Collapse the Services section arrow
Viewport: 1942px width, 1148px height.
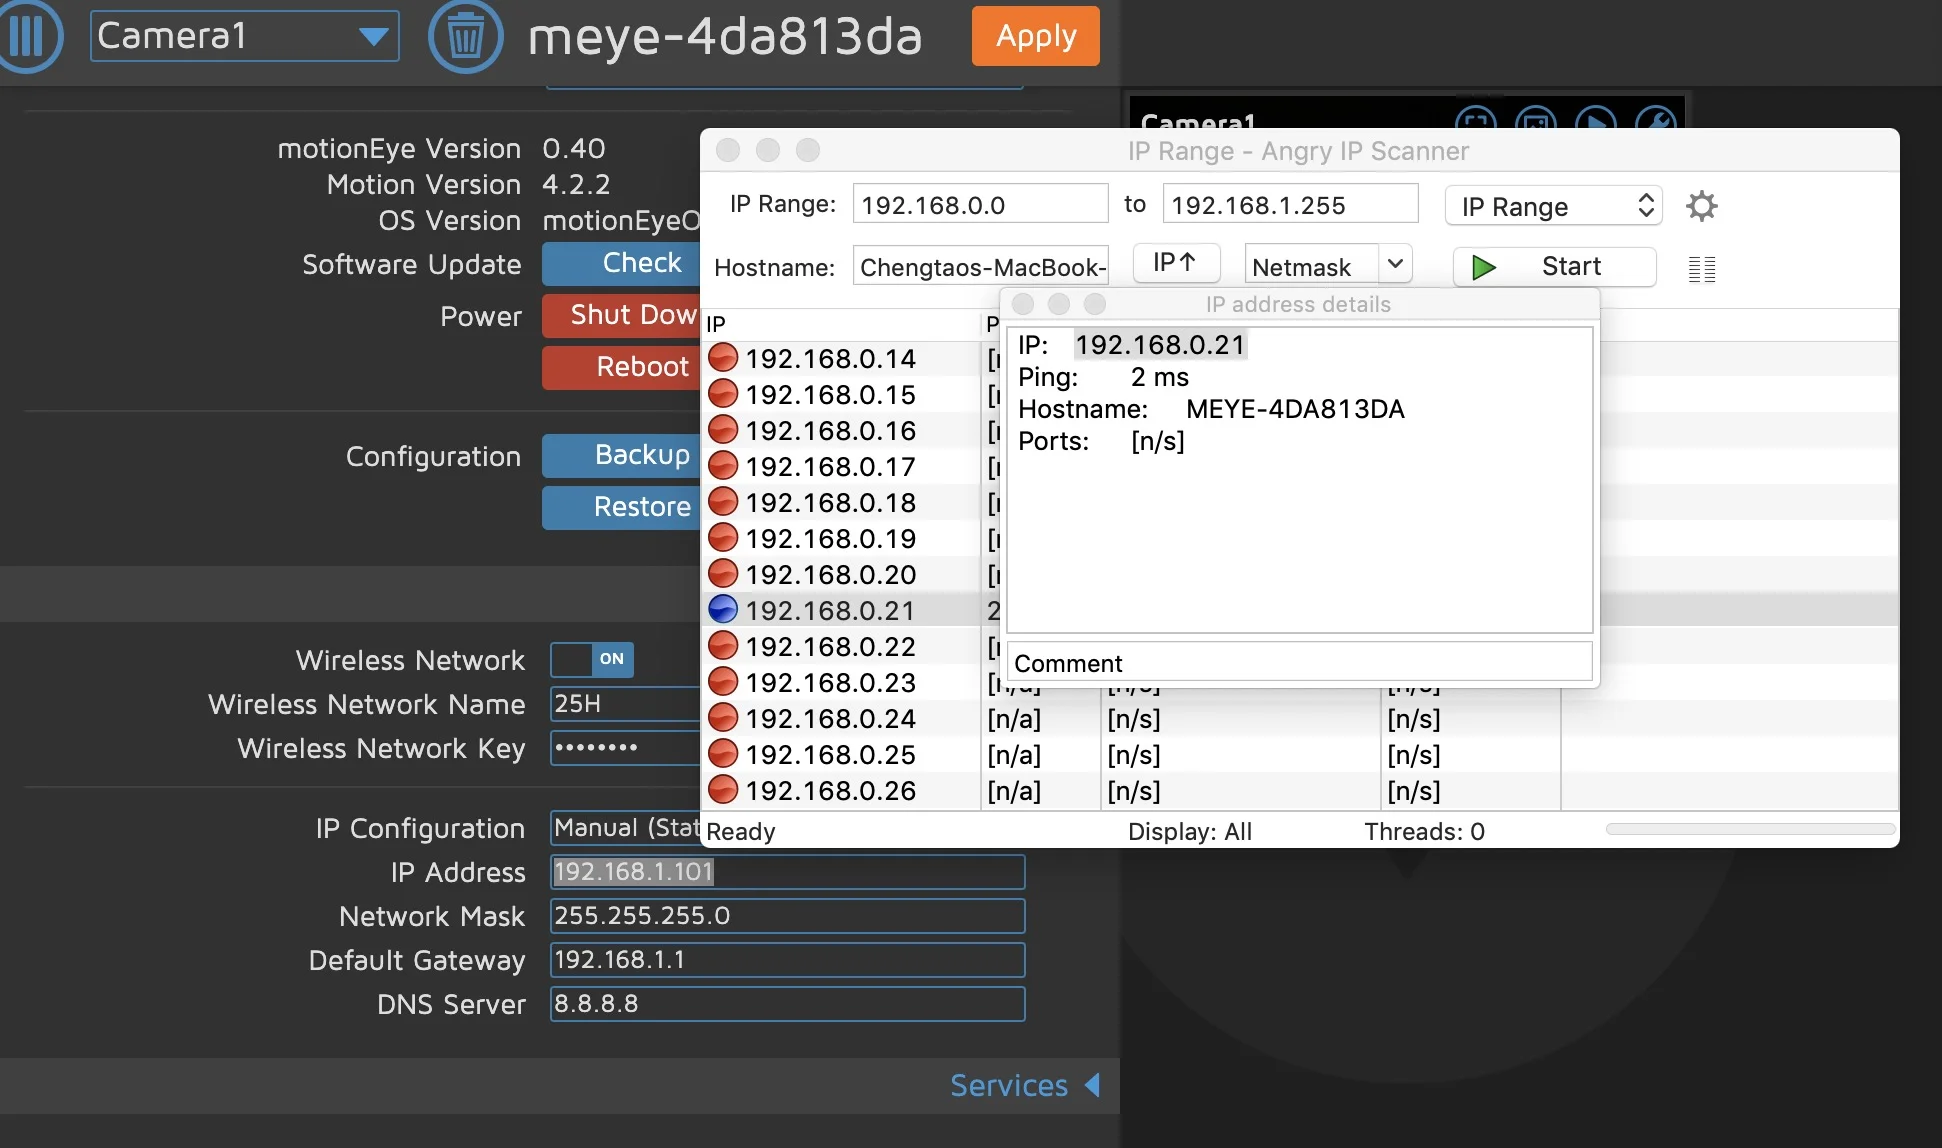coord(1093,1085)
